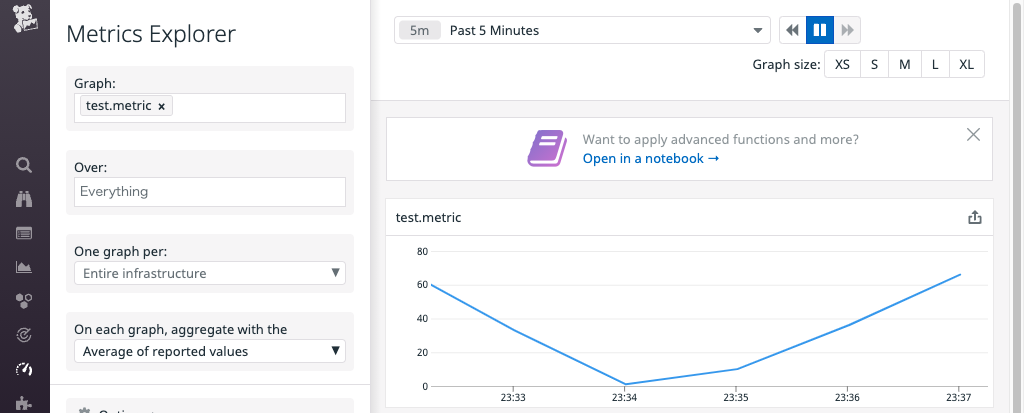Step the time frame forward
The height and width of the screenshot is (413, 1024).
847,30
